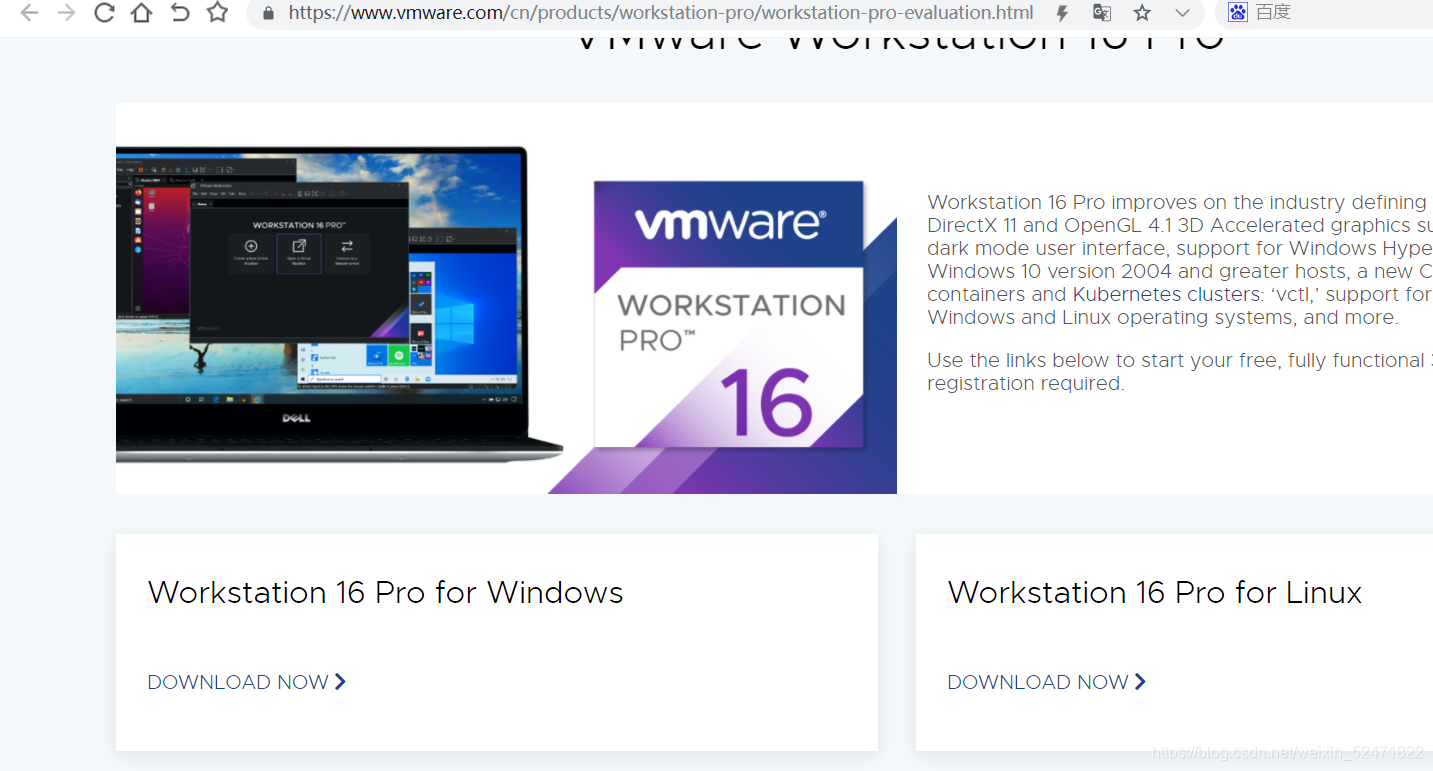Go forward to the next page

tap(66, 13)
